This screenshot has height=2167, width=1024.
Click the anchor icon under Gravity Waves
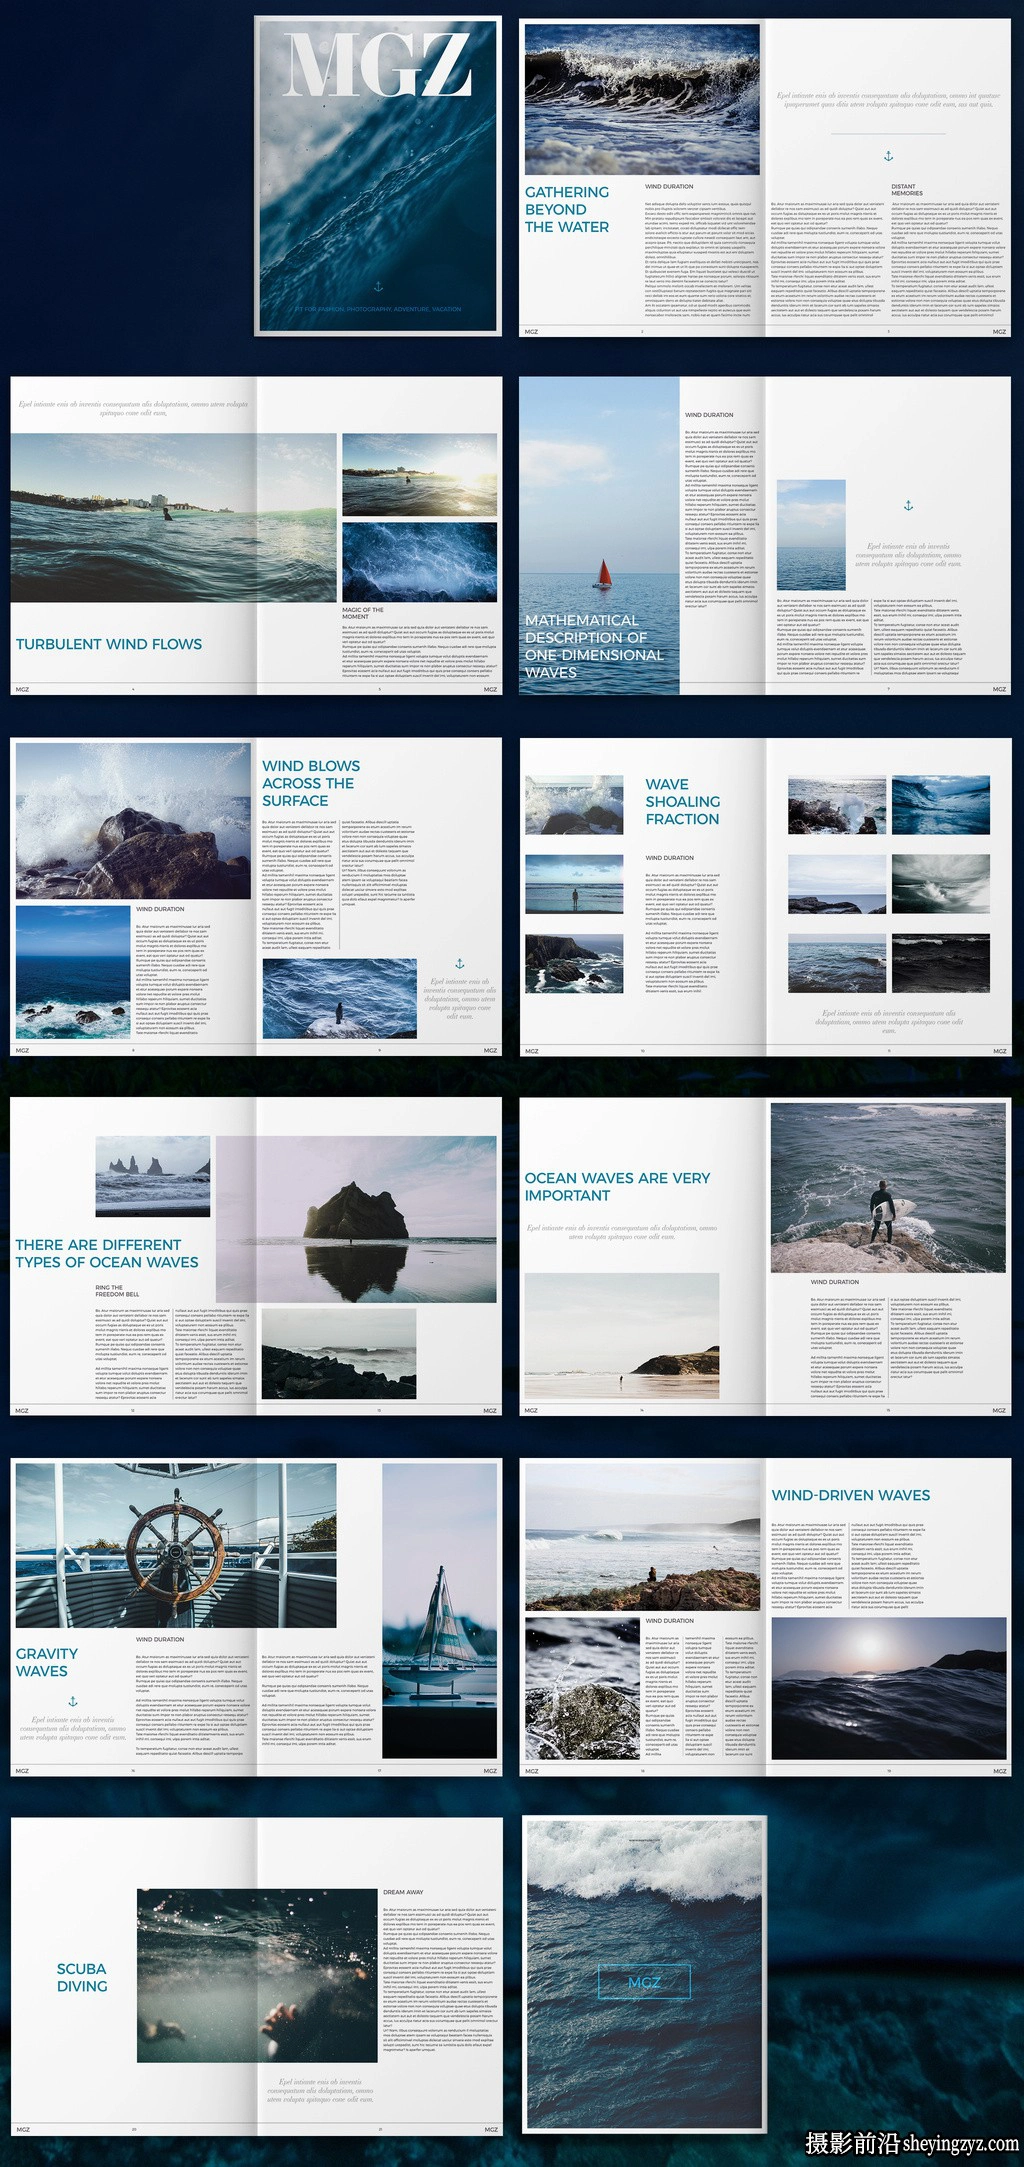click(73, 1701)
